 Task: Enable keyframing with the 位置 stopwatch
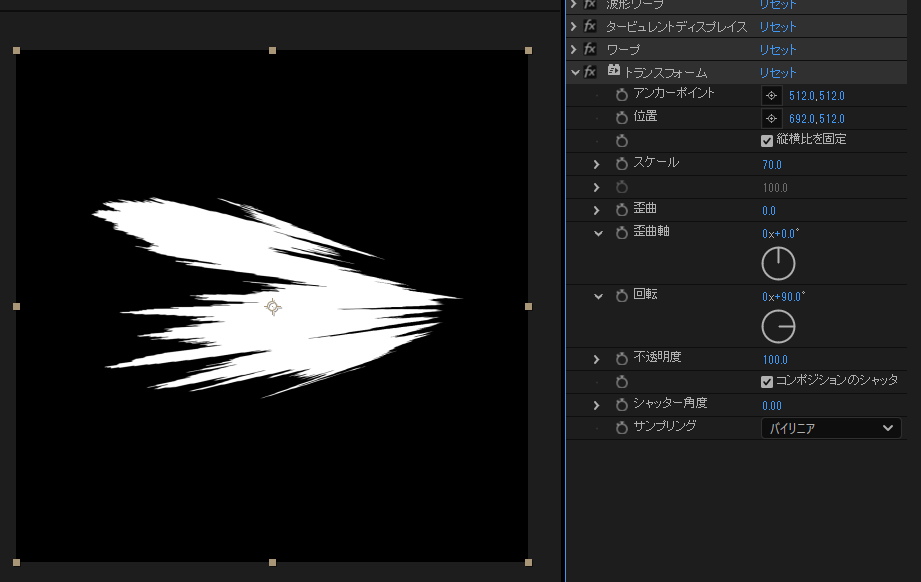click(621, 118)
